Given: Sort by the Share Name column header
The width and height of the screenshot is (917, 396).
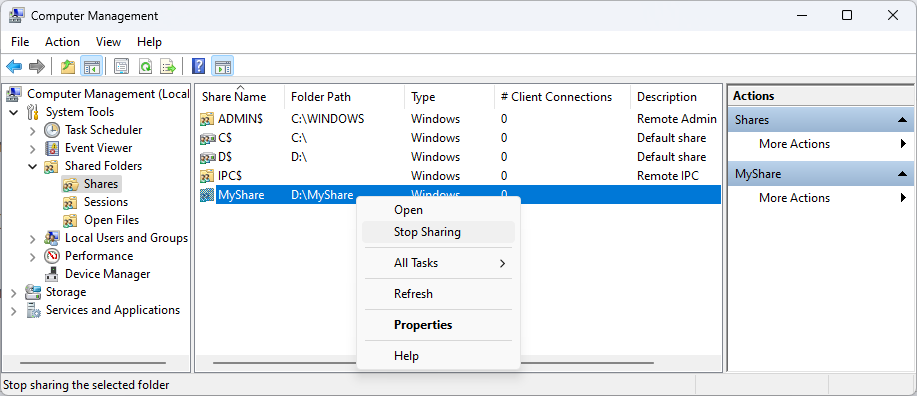Looking at the screenshot, I should coord(240,97).
